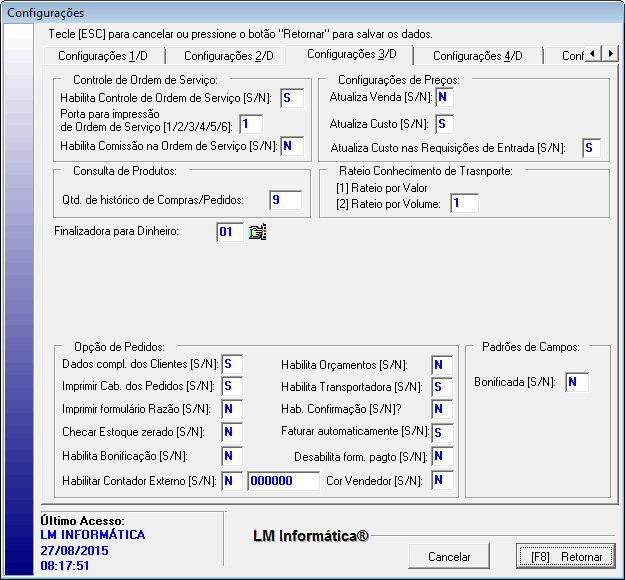Select the Porta para impressão field

(x=250, y=124)
